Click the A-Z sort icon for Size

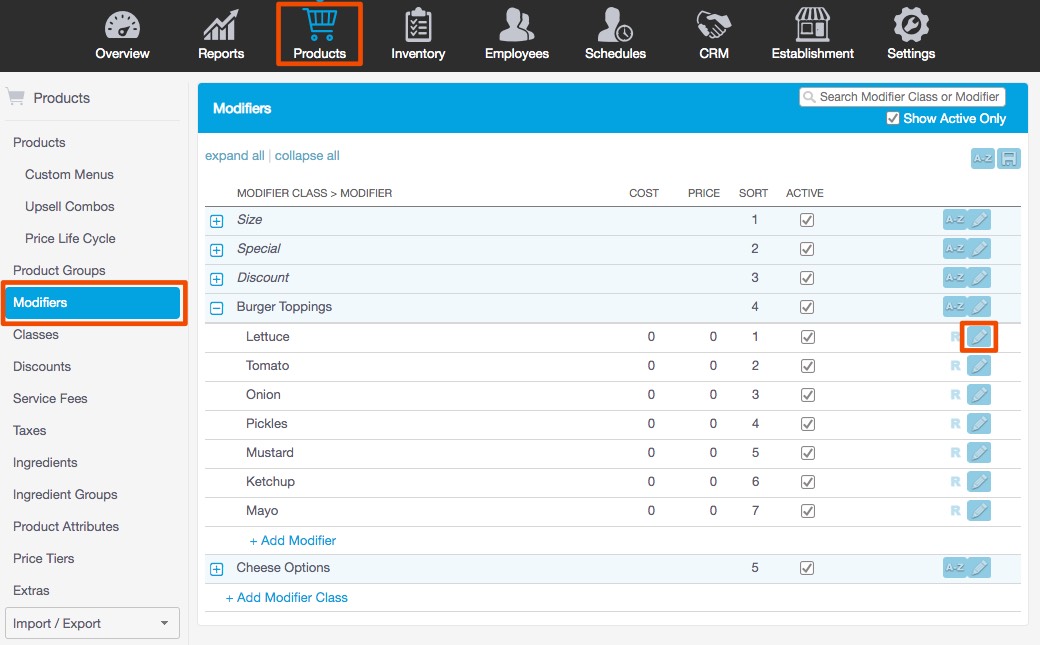click(954, 220)
